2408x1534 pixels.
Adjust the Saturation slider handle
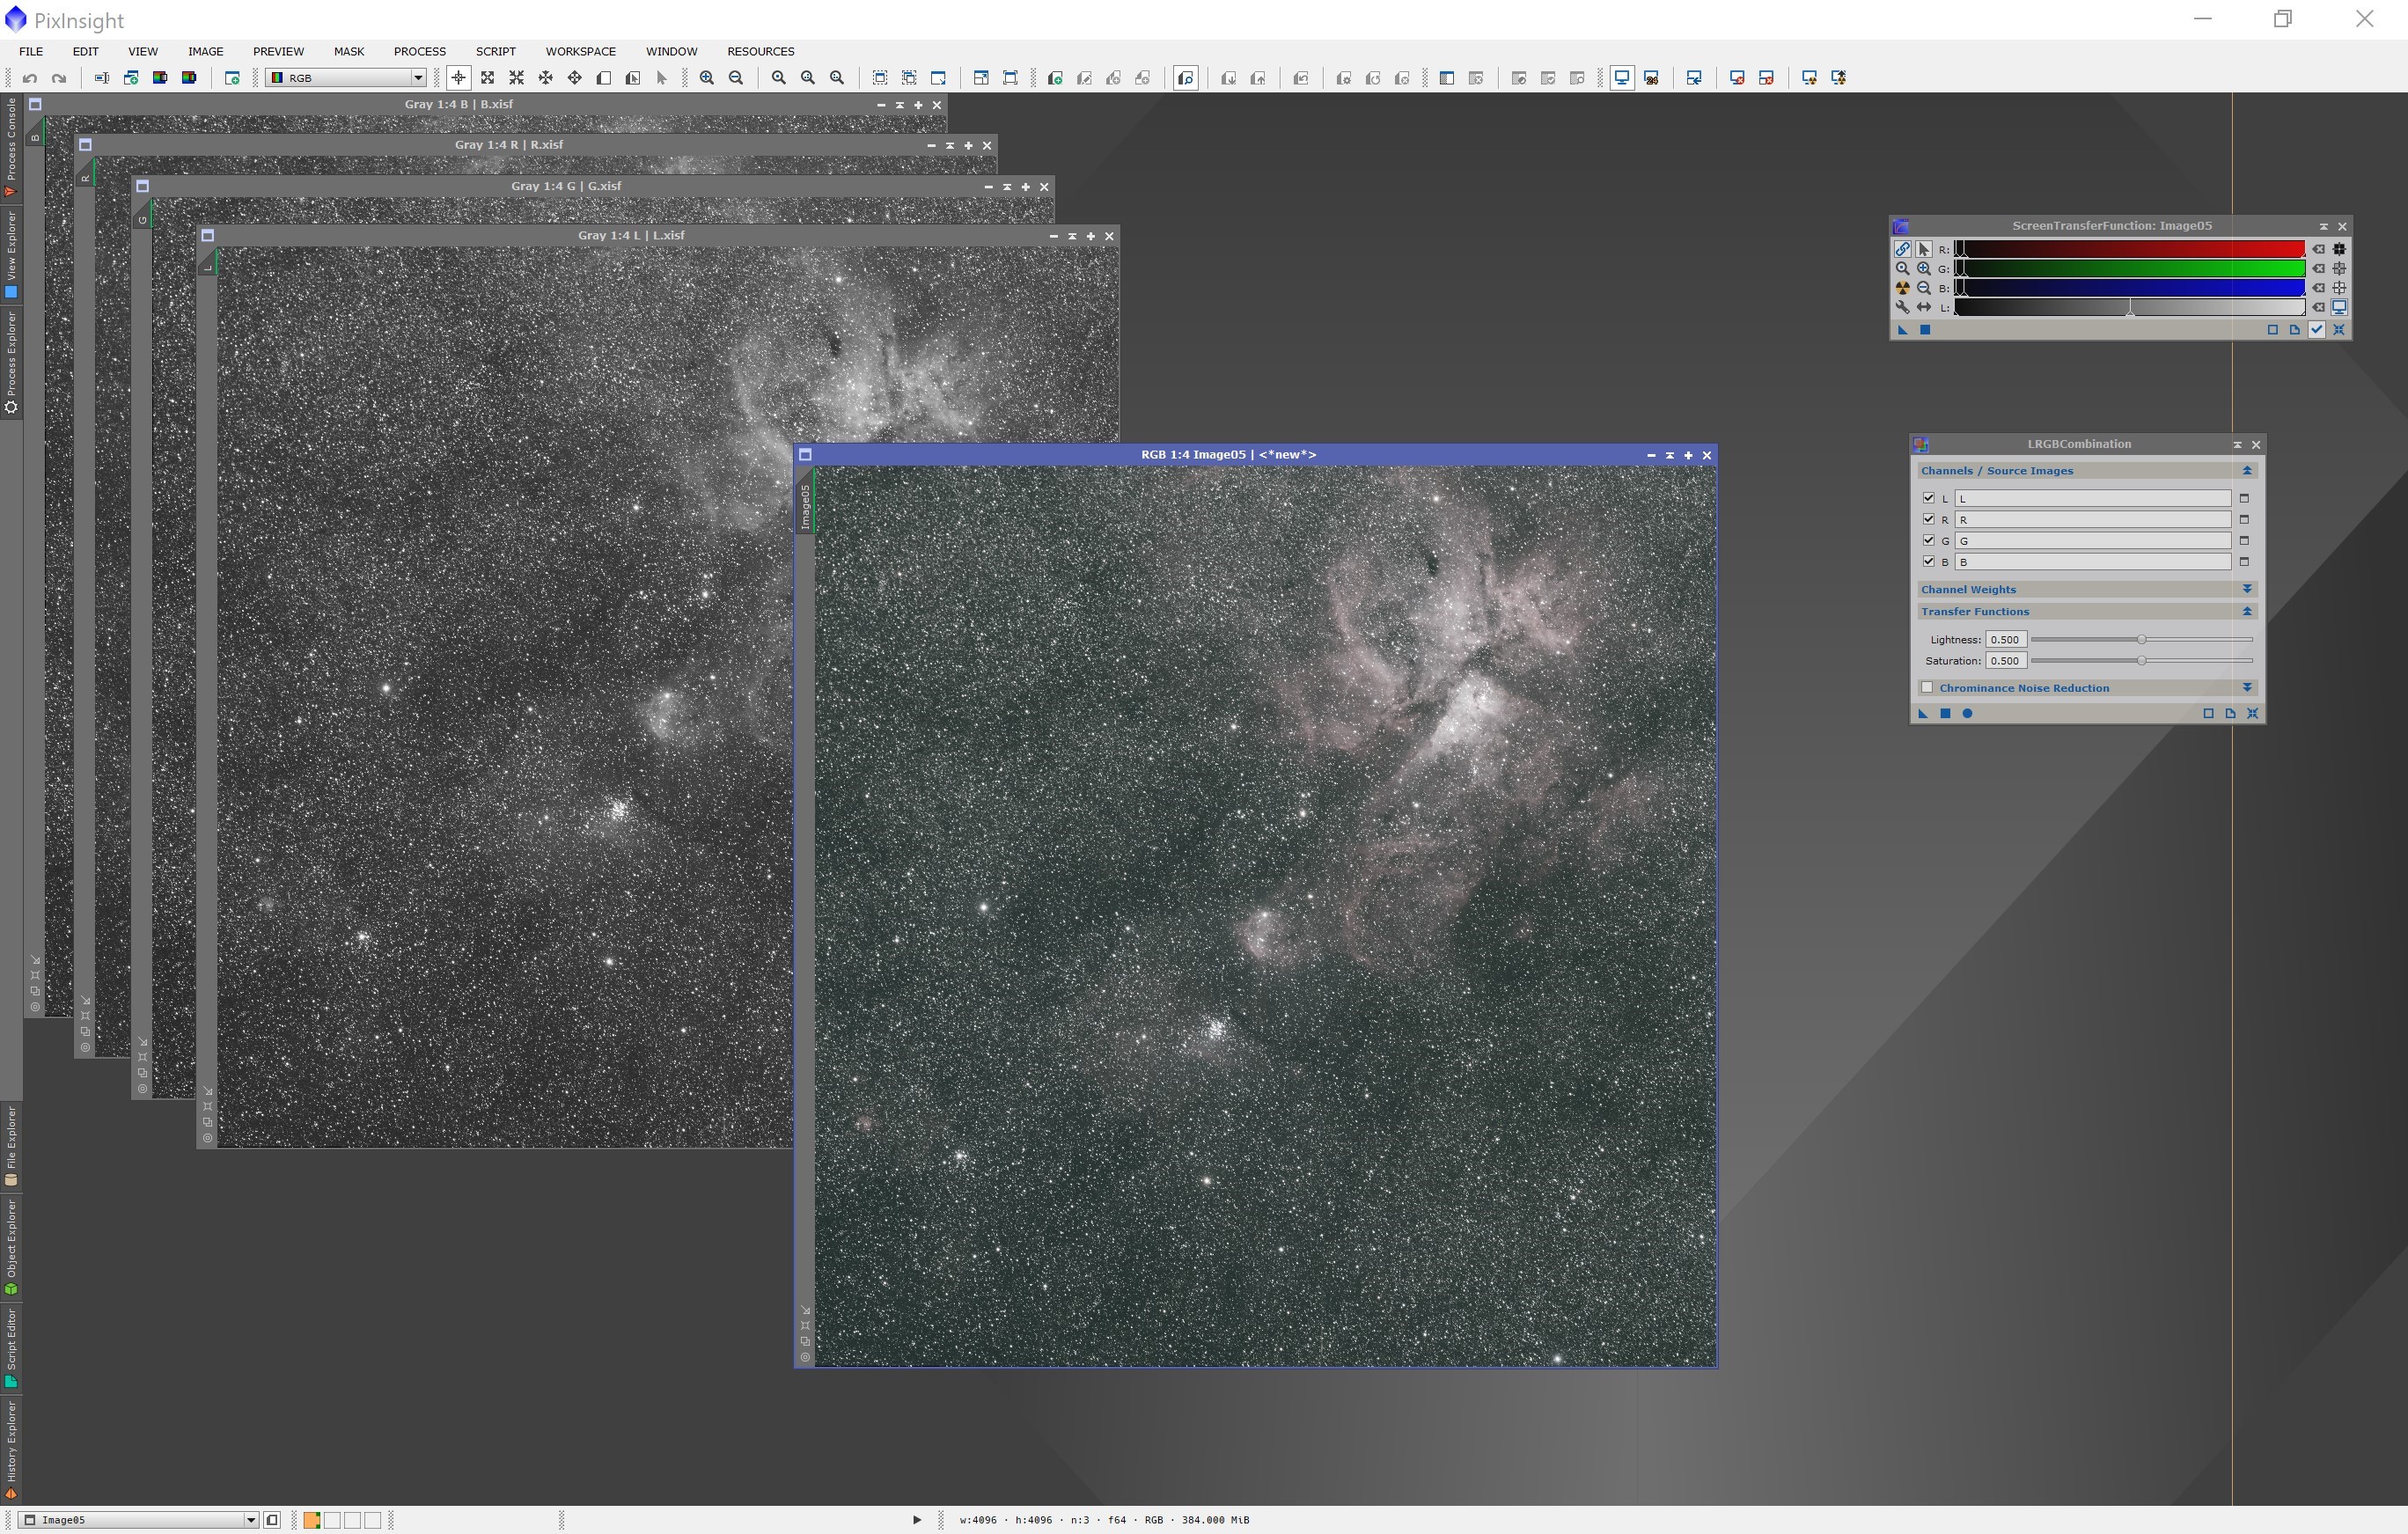pyautogui.click(x=2141, y=660)
